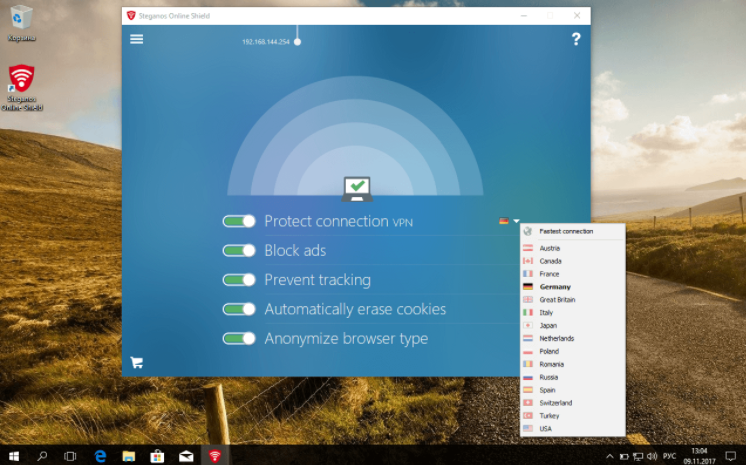Select Canada server location
This screenshot has width=746, height=465.
(573, 261)
